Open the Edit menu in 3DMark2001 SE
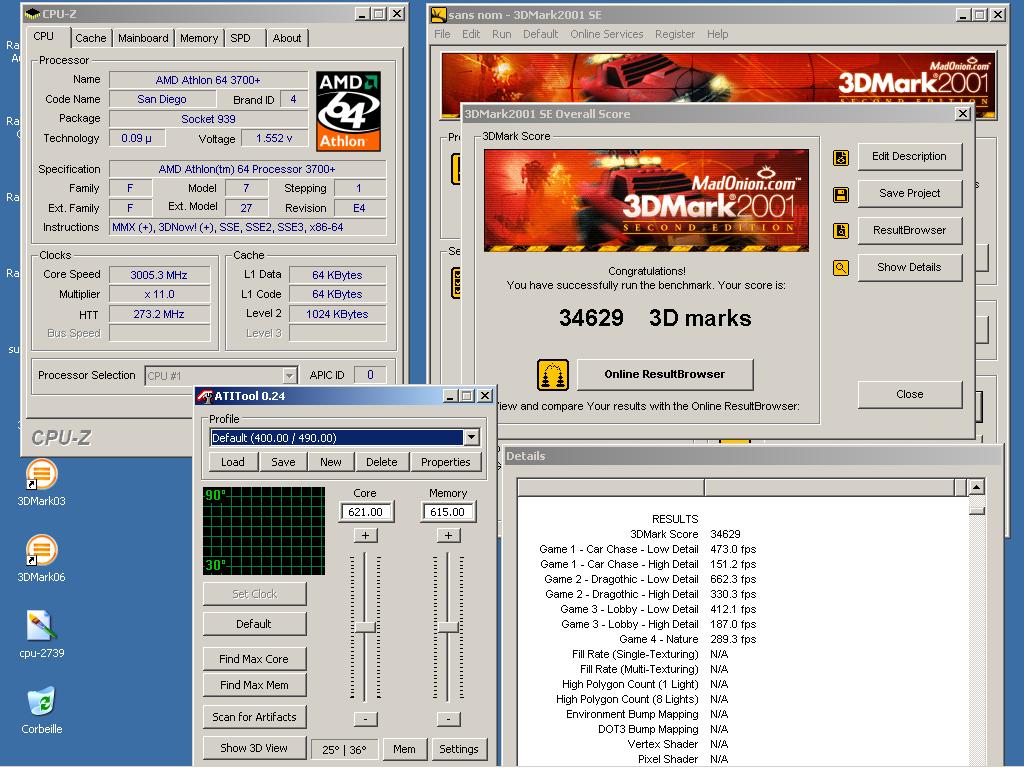 [471, 34]
